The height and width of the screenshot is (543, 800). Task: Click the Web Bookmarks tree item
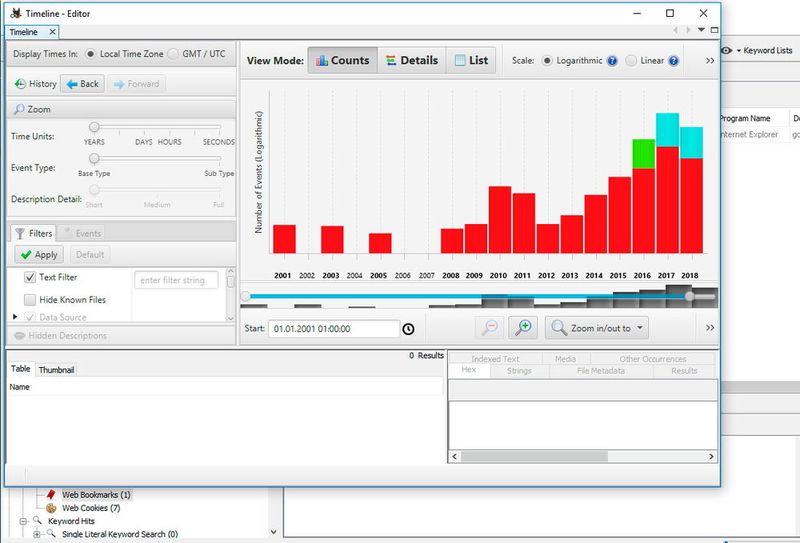tap(96, 494)
